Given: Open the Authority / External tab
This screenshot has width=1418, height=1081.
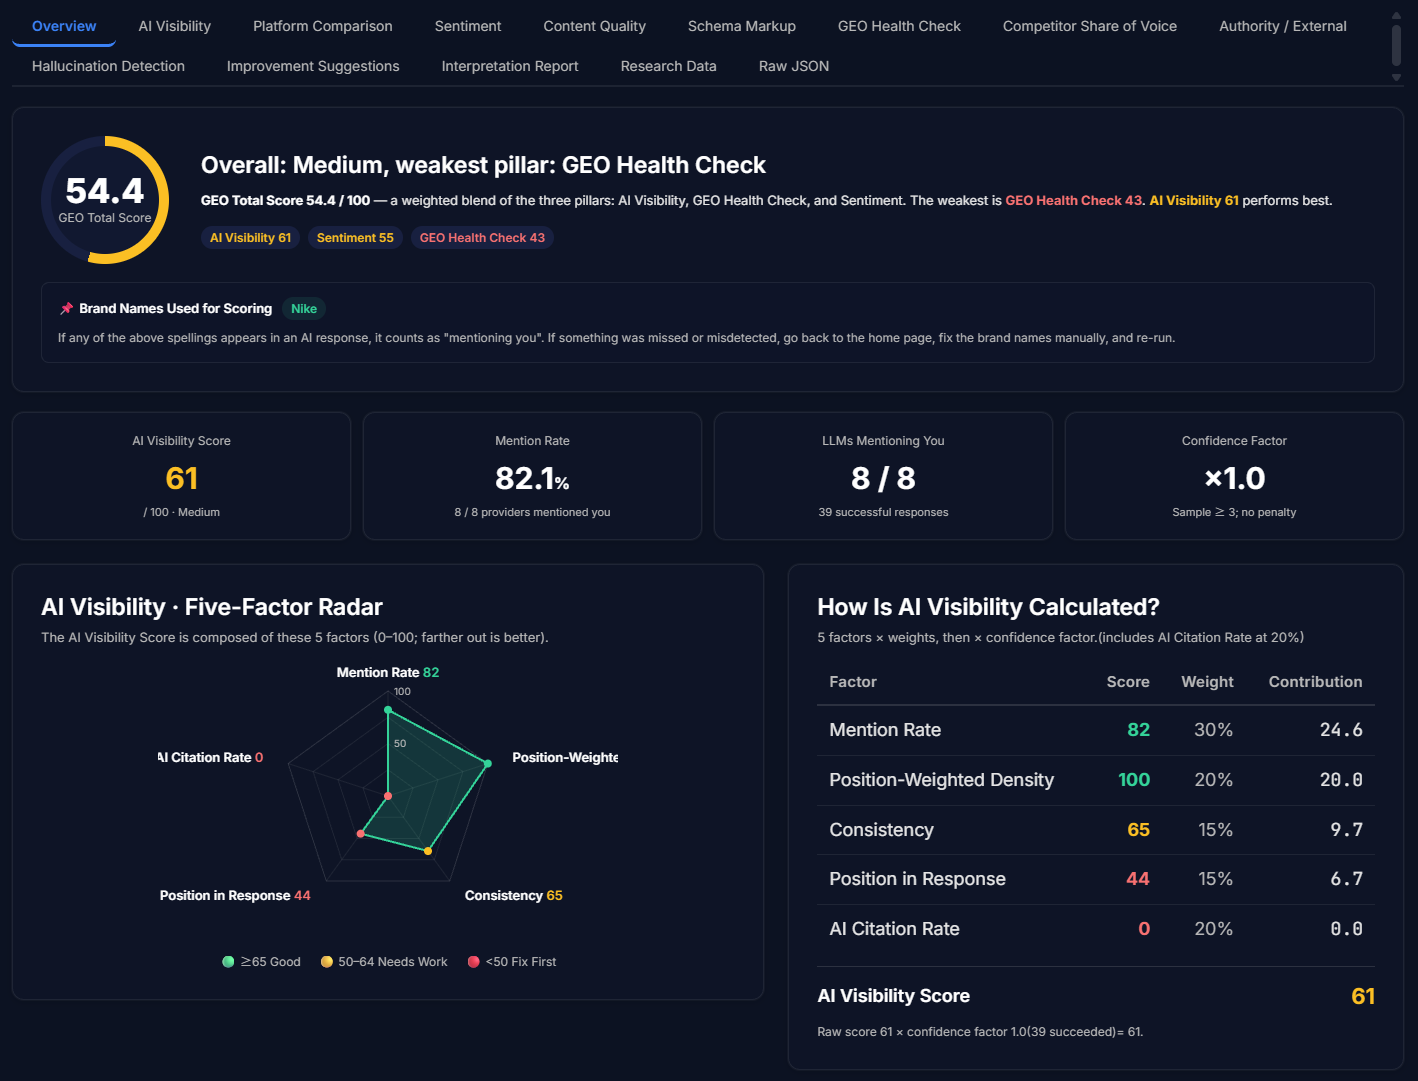Looking at the screenshot, I should coord(1283,26).
